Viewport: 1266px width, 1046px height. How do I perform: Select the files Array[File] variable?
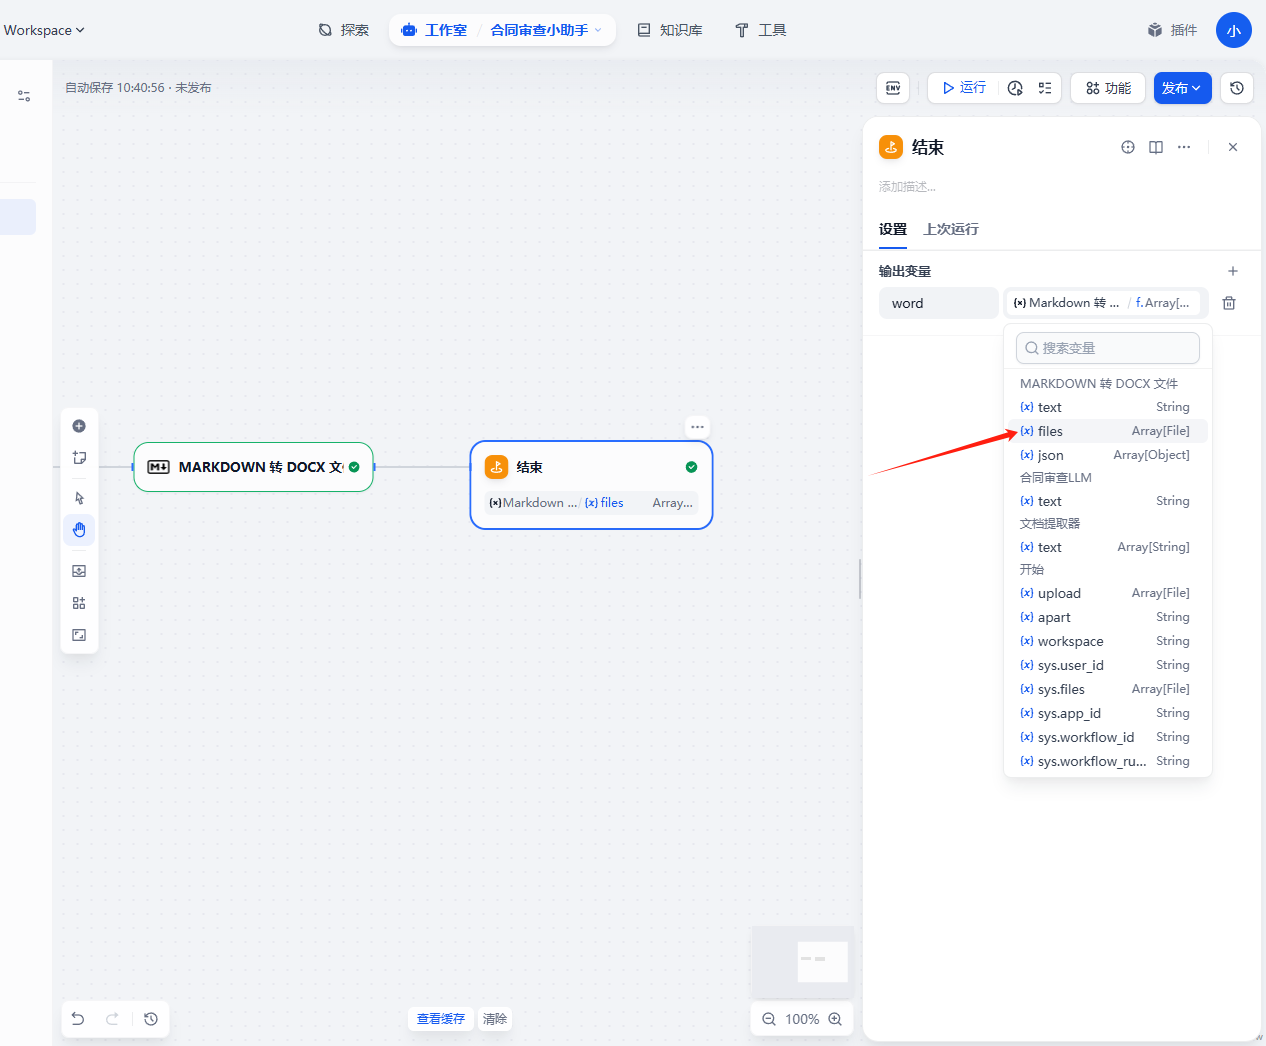[1108, 431]
